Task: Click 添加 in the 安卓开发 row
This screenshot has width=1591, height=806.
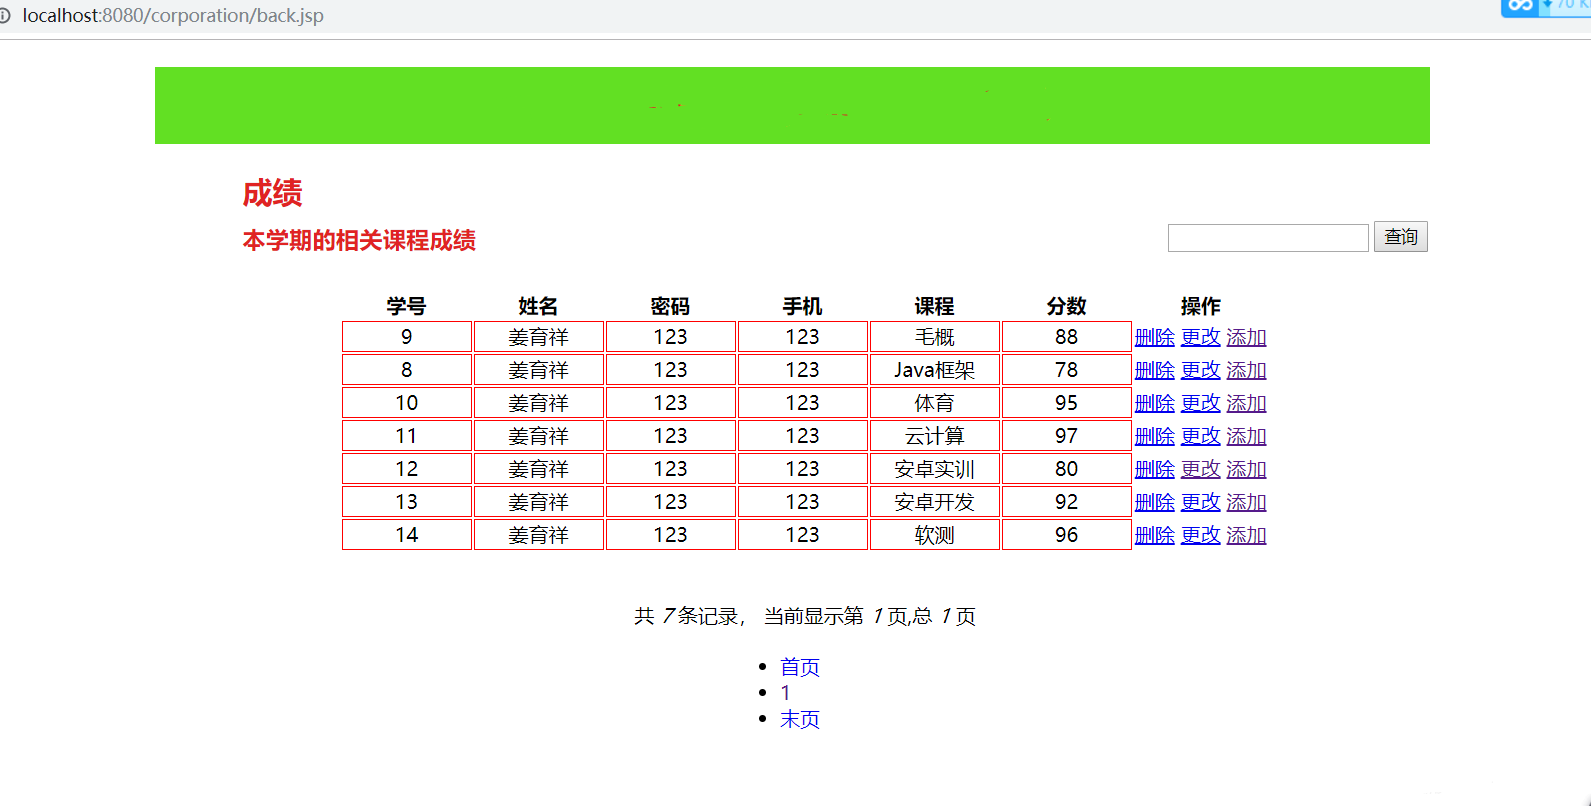Action: pos(1246,503)
